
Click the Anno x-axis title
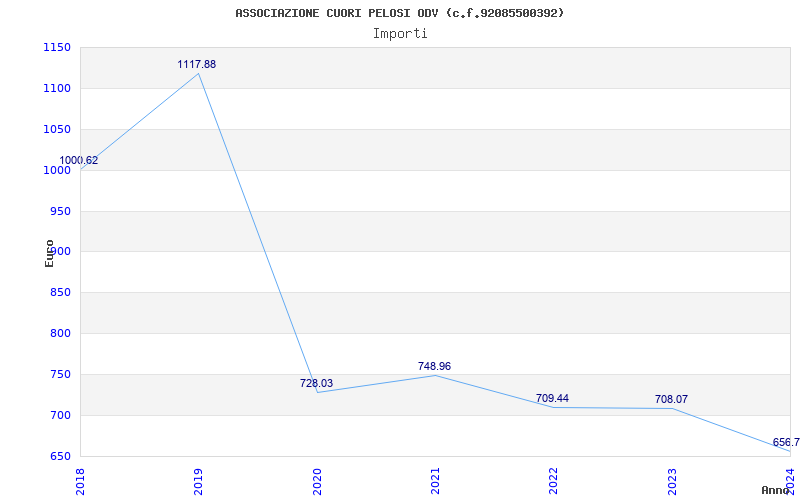click(776, 490)
